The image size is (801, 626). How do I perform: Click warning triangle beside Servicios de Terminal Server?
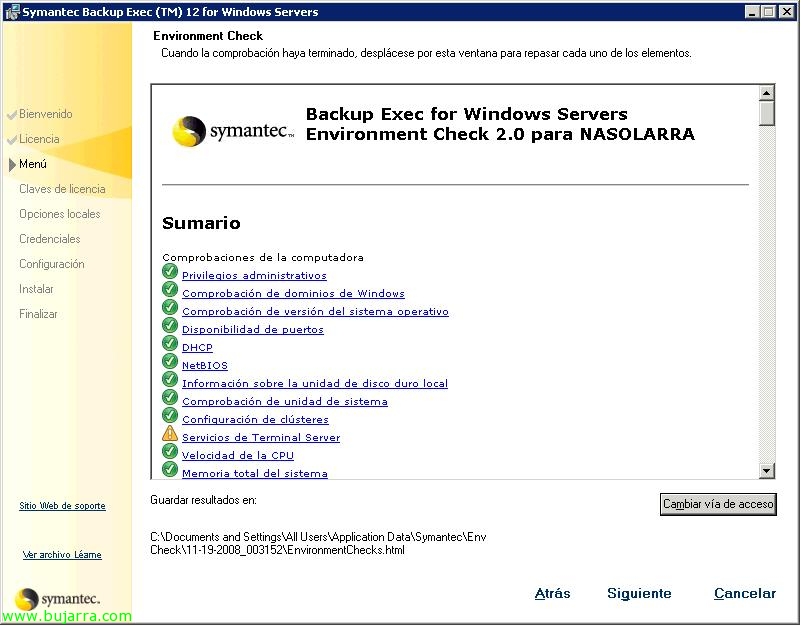170,433
